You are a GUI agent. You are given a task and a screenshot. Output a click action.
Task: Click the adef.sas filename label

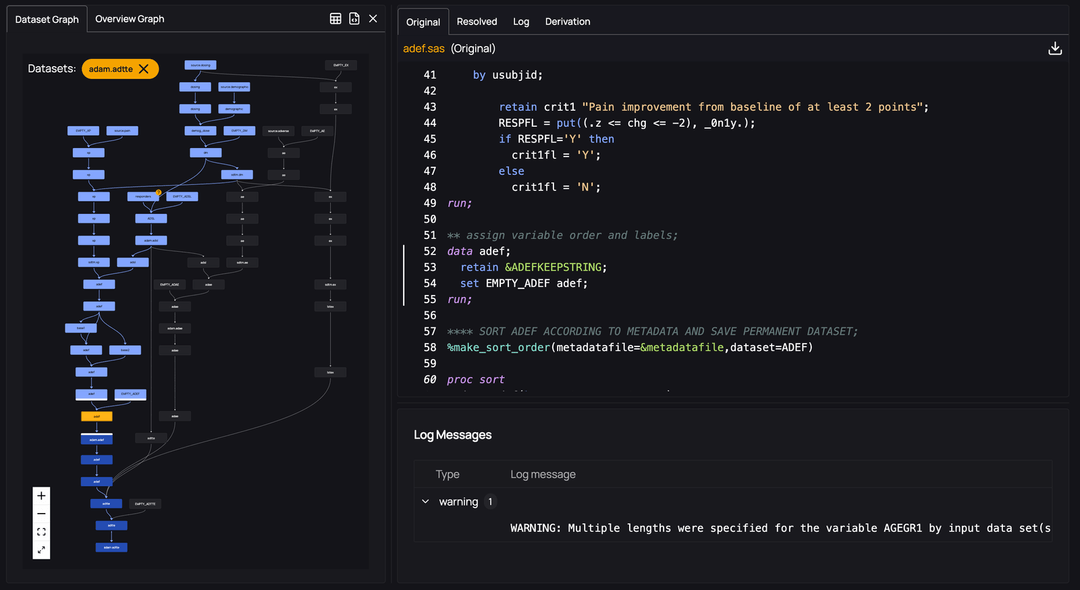(424, 47)
